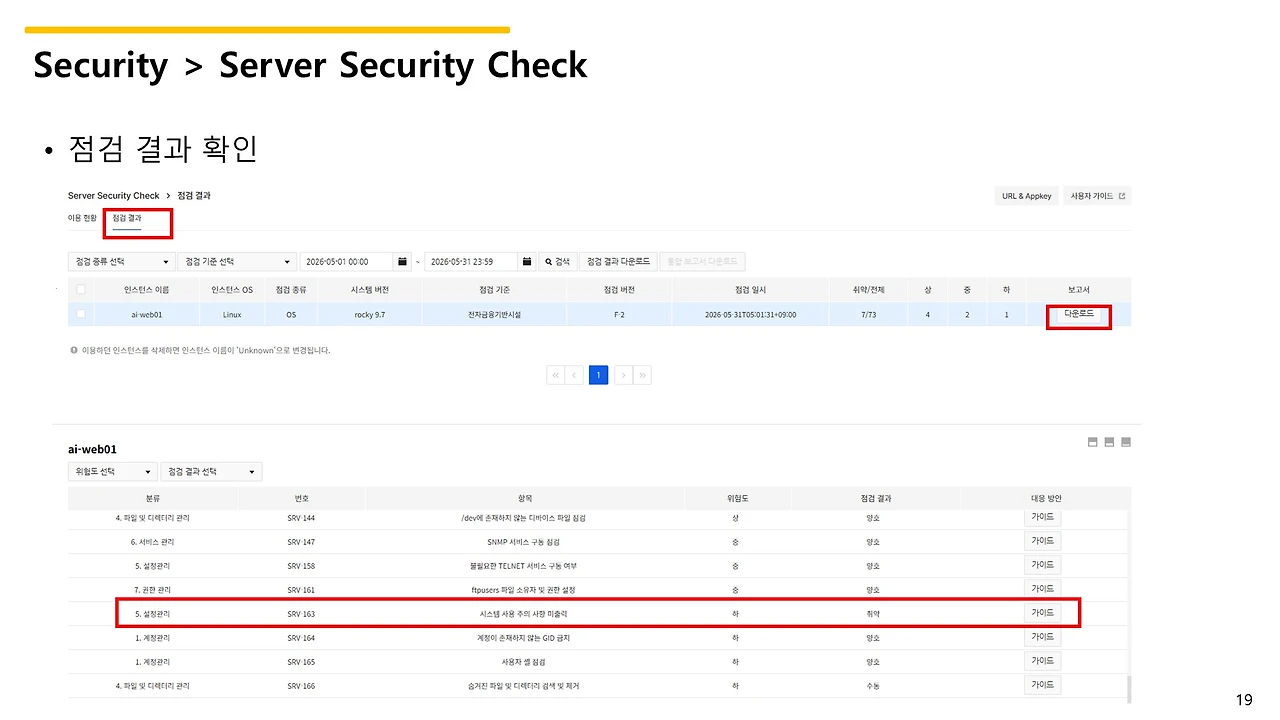Open 가이드 for SRV-163 row
The width and height of the screenshot is (1280, 720).
(x=1042, y=613)
